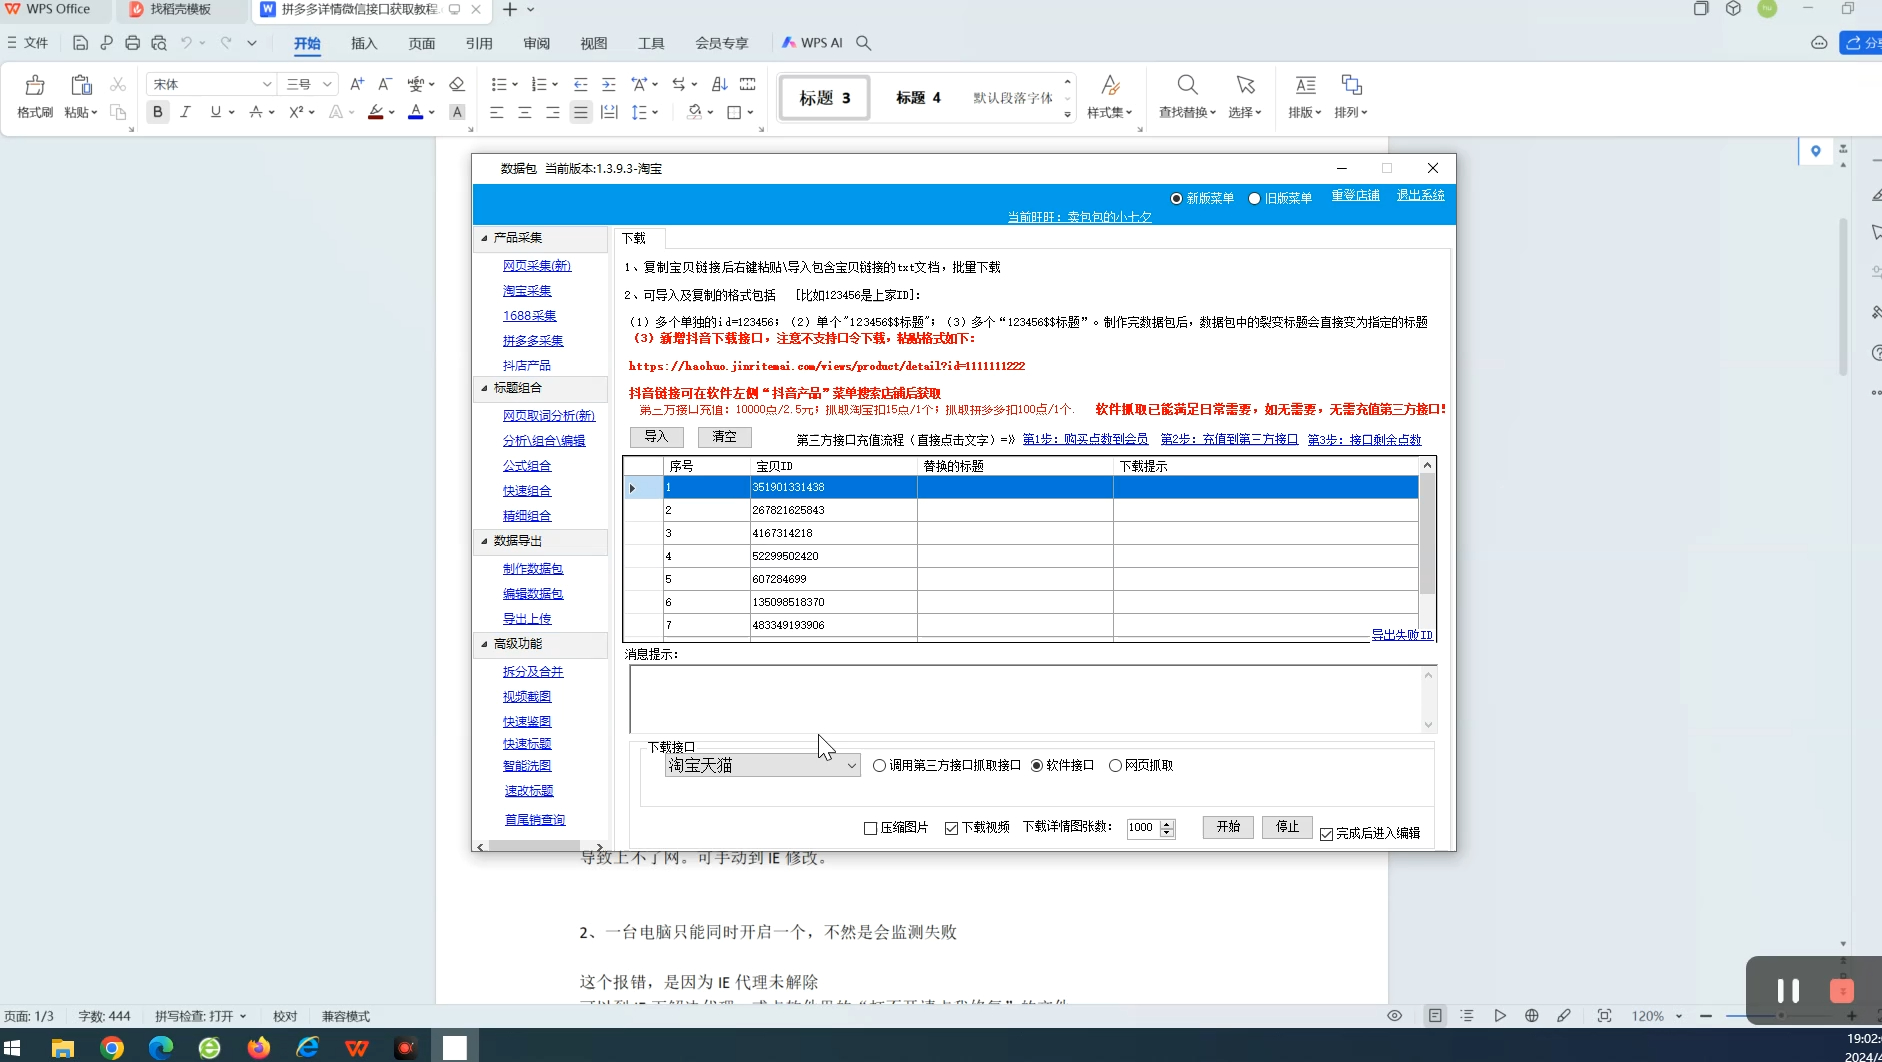The image size is (1882, 1062).
Task: Select the 新版菜单 radio button
Action: click(1176, 198)
